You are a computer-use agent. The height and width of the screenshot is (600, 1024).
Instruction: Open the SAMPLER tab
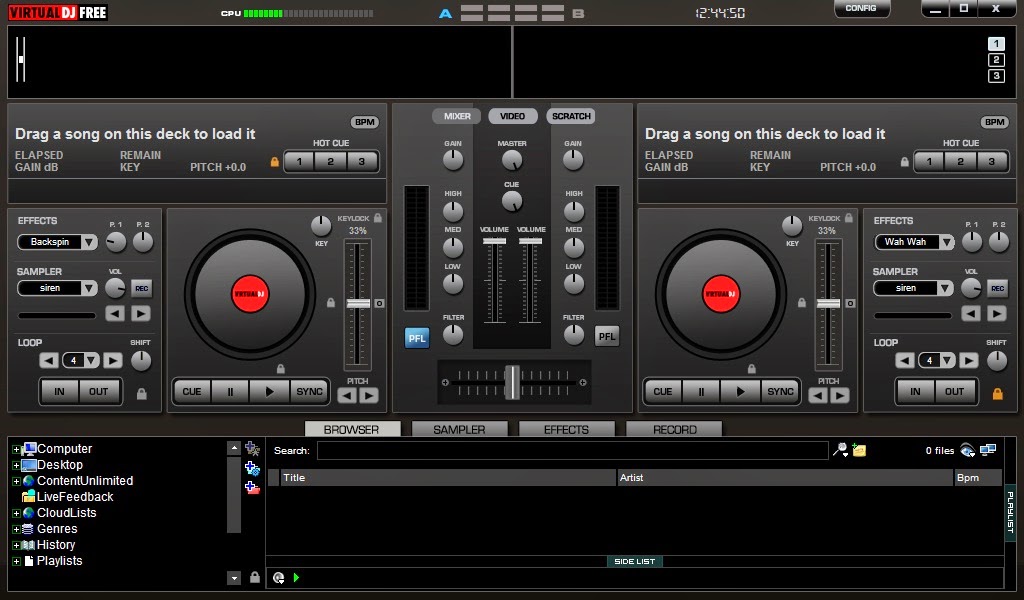[x=459, y=429]
